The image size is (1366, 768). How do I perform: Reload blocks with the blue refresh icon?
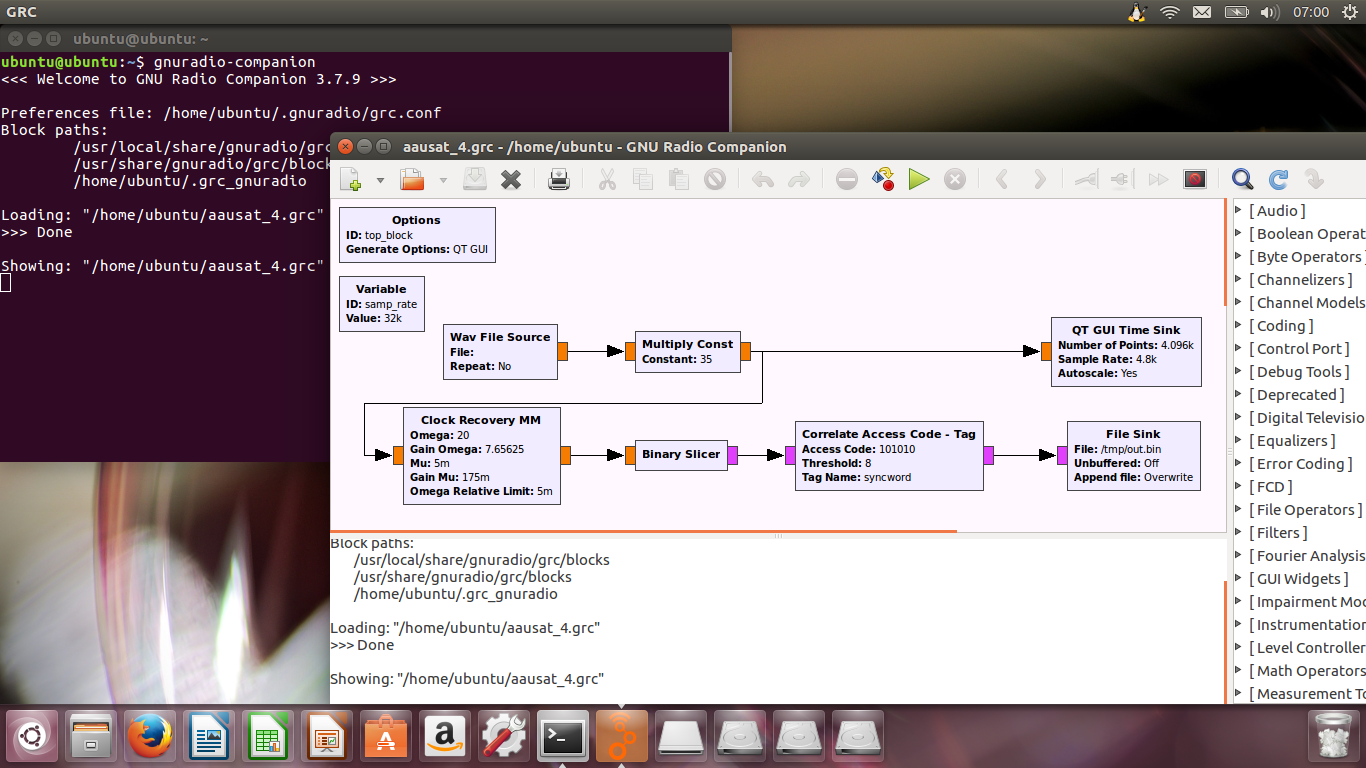(x=1278, y=180)
